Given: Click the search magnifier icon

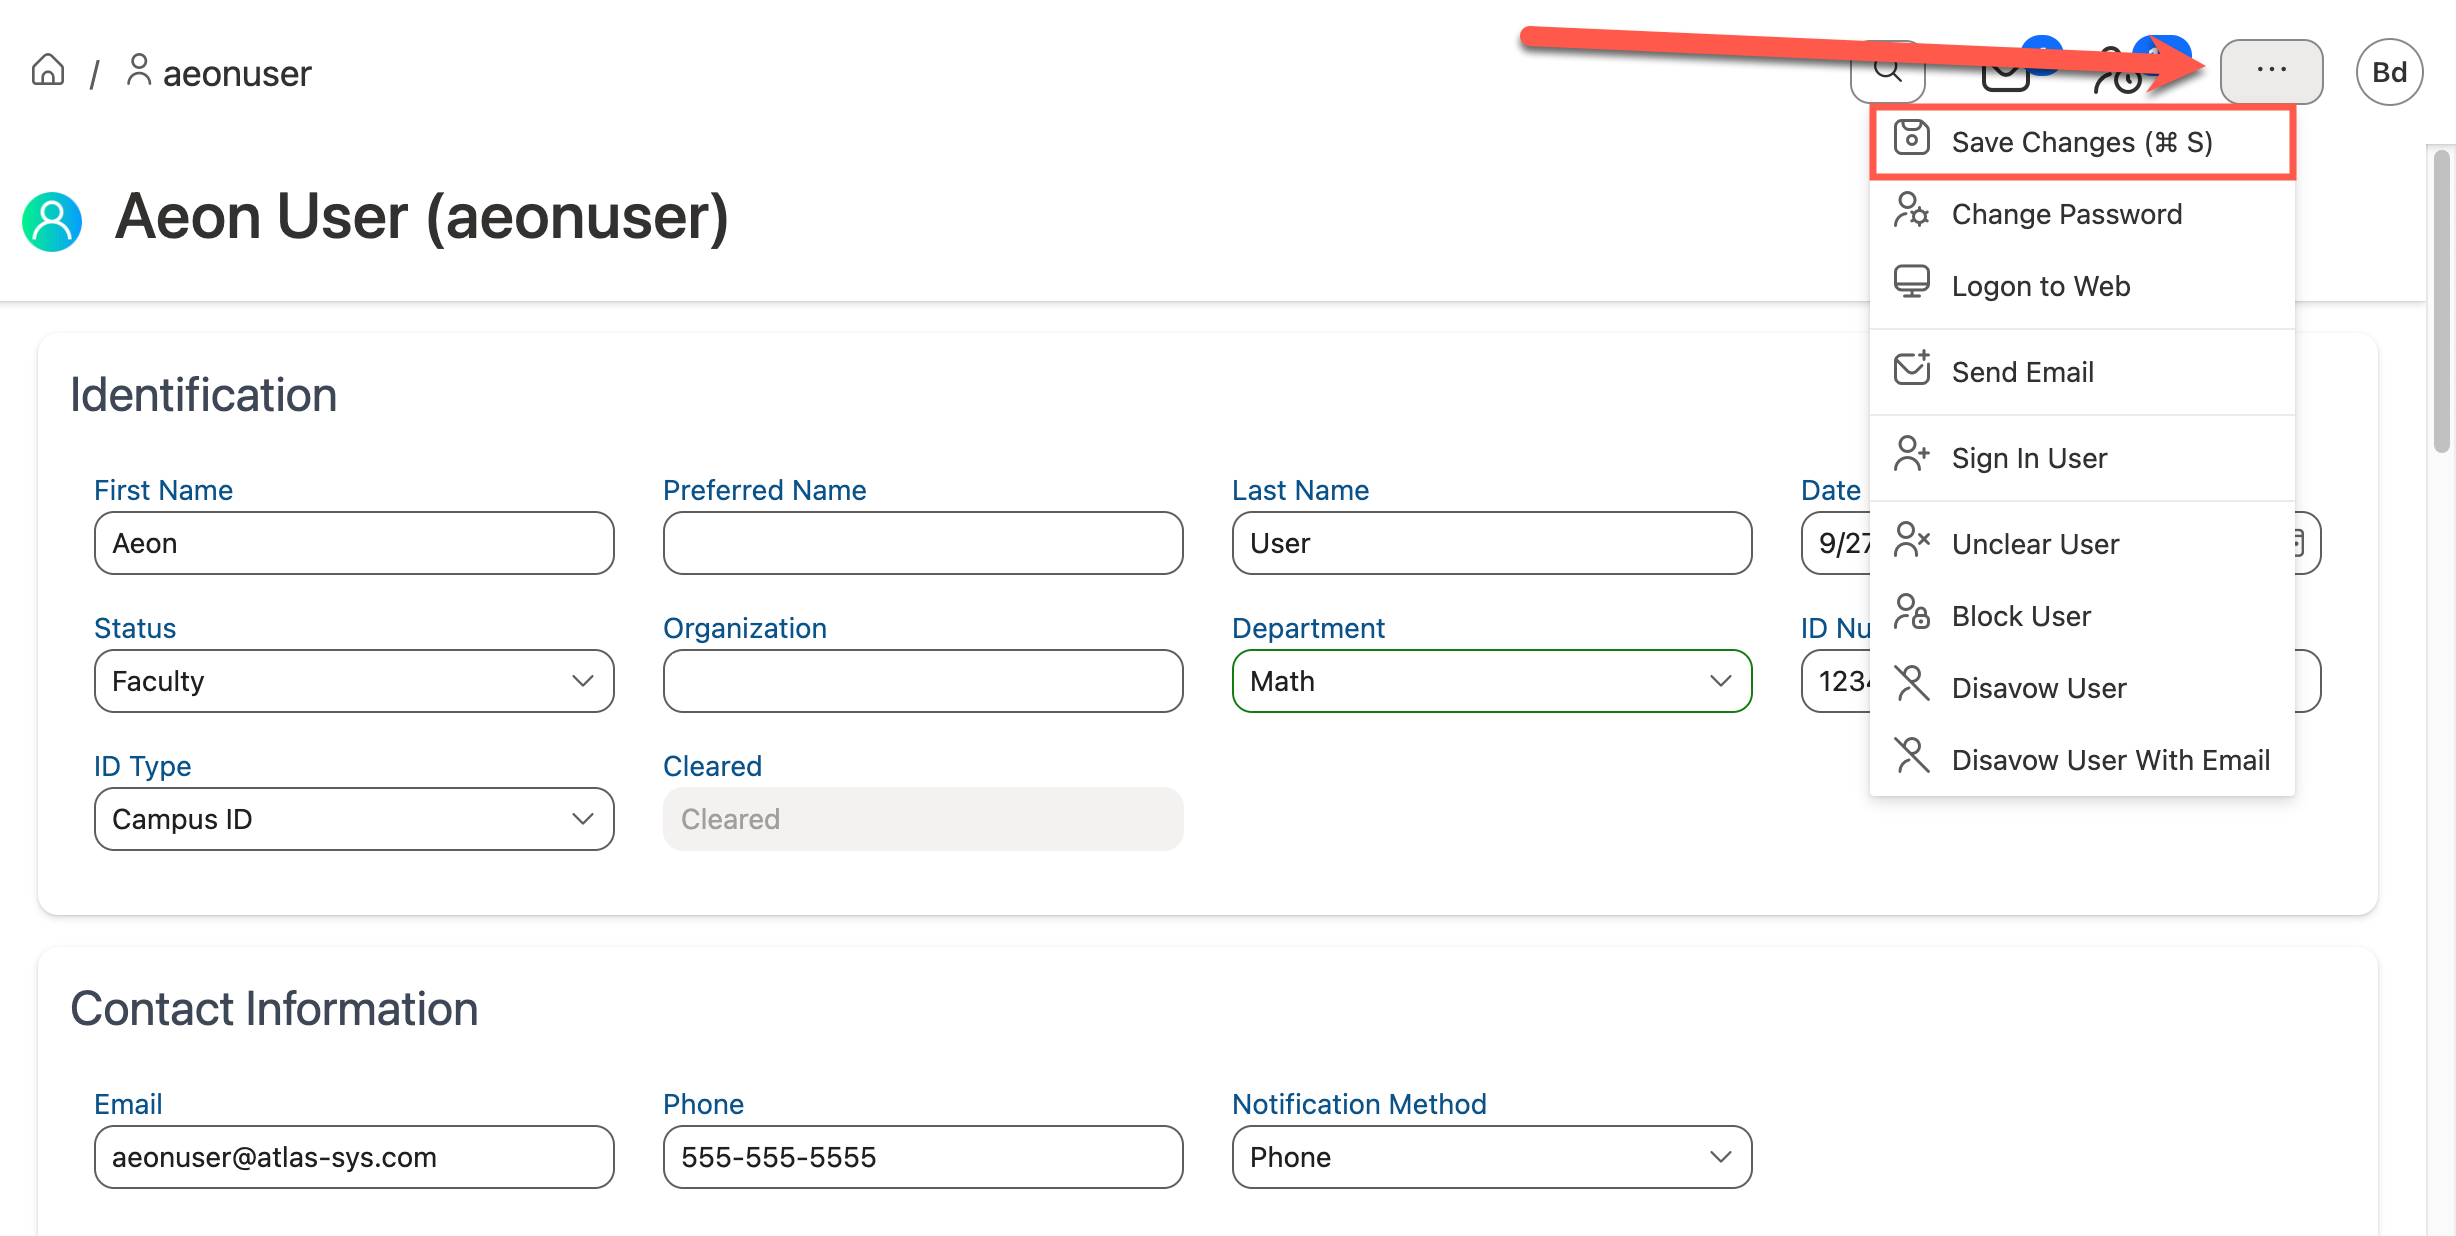Looking at the screenshot, I should coord(1887,71).
